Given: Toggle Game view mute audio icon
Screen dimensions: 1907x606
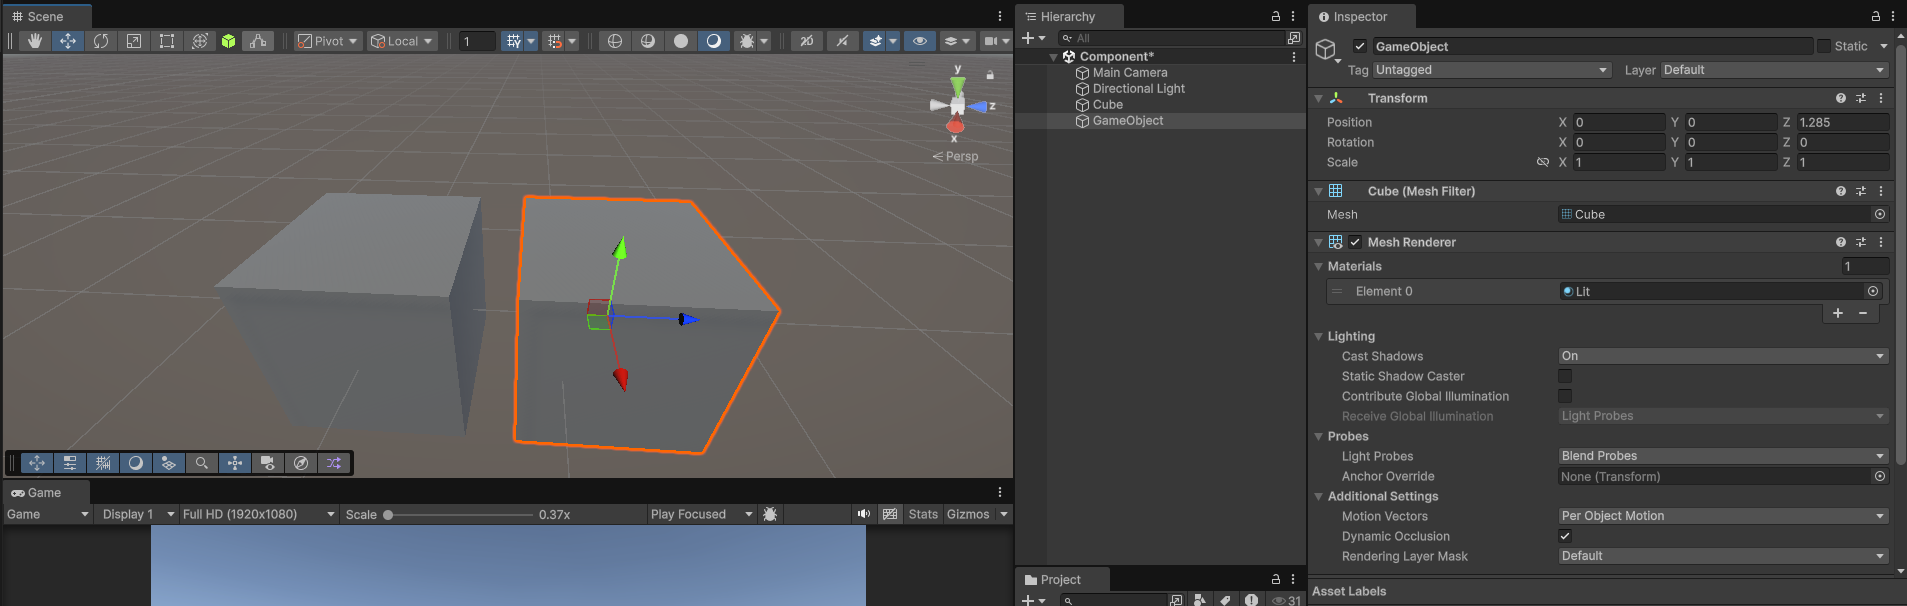Looking at the screenshot, I should pyautogui.click(x=864, y=514).
